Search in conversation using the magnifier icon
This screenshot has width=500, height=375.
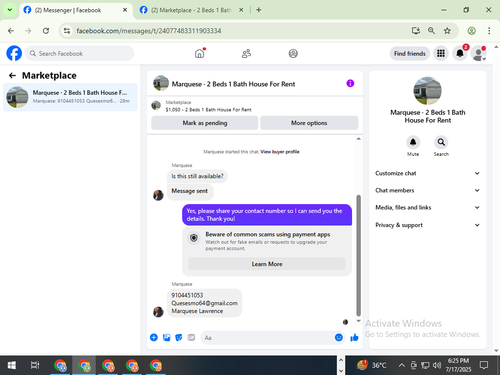click(x=441, y=142)
